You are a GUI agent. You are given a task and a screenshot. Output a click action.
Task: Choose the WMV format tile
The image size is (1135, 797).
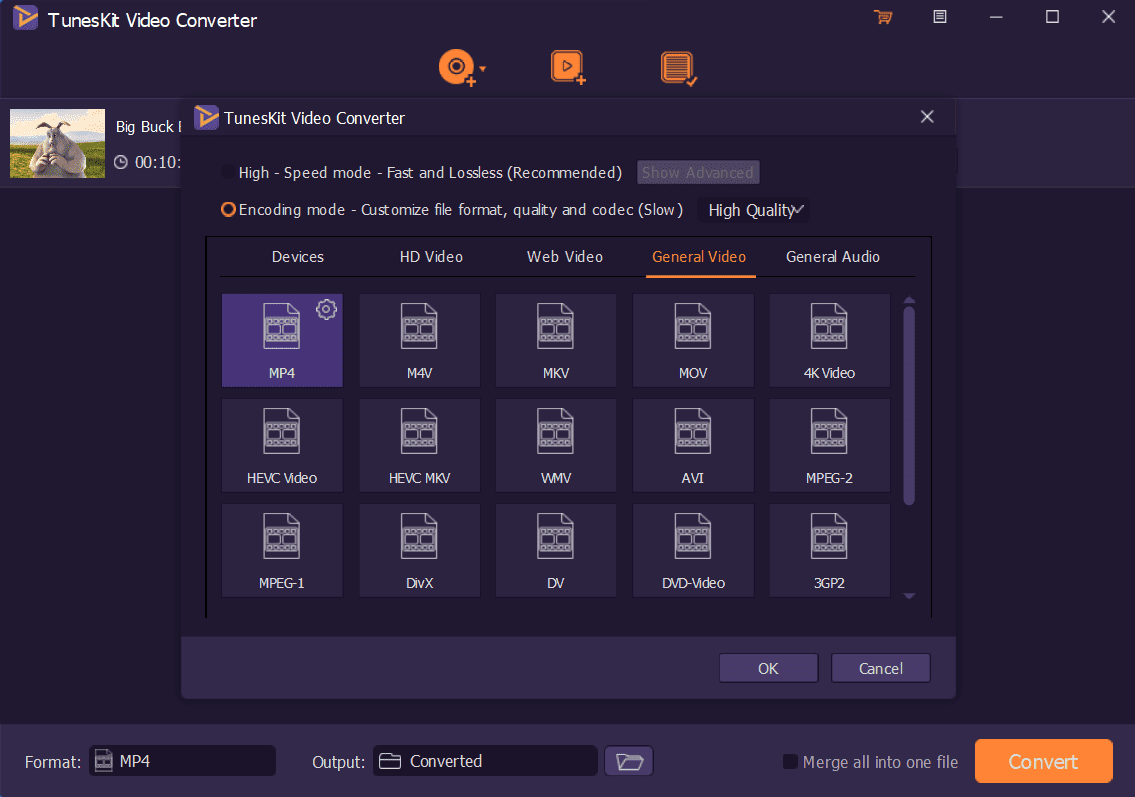click(x=555, y=445)
